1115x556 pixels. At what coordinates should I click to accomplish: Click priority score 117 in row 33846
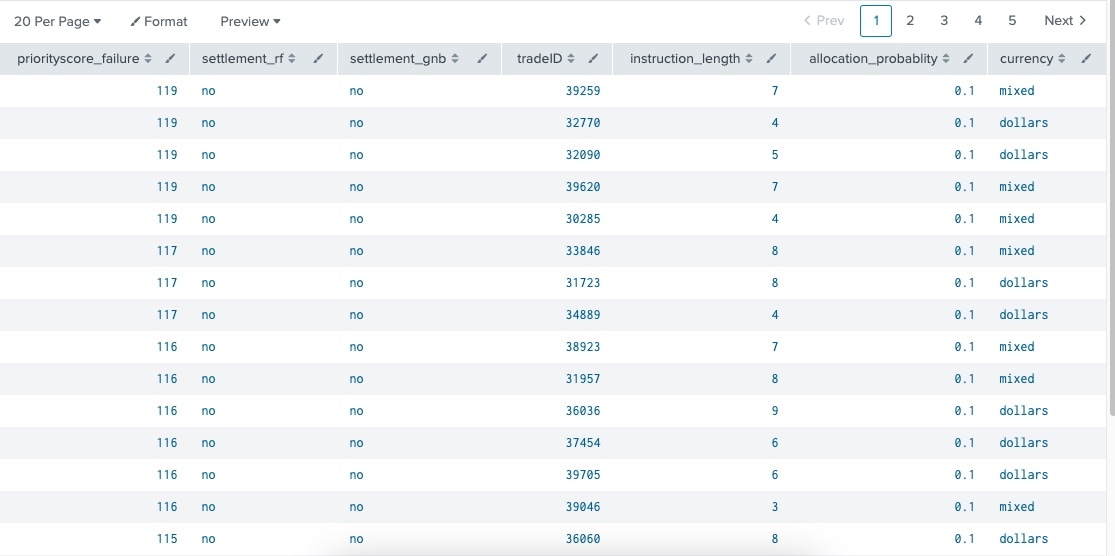click(167, 251)
